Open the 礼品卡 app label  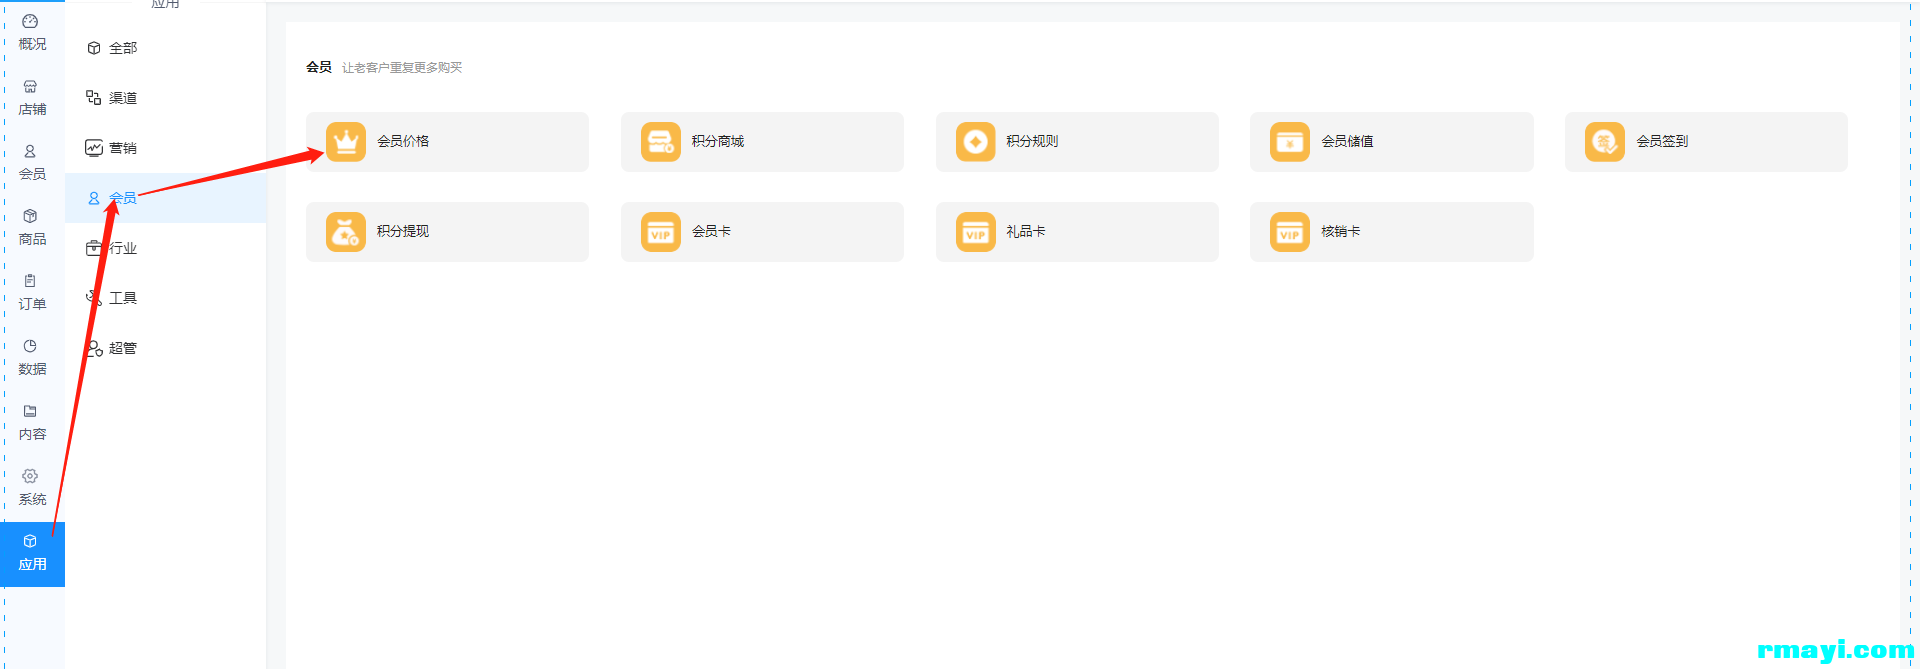click(x=1026, y=232)
